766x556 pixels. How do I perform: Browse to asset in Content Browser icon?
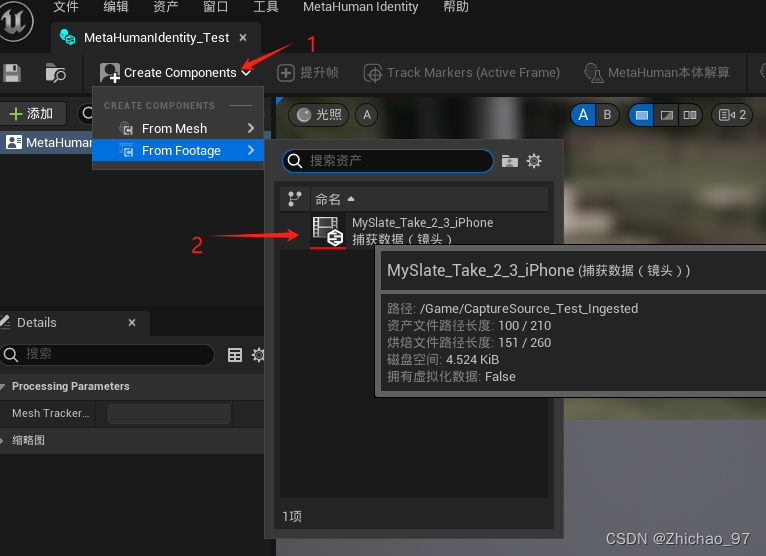[55, 73]
